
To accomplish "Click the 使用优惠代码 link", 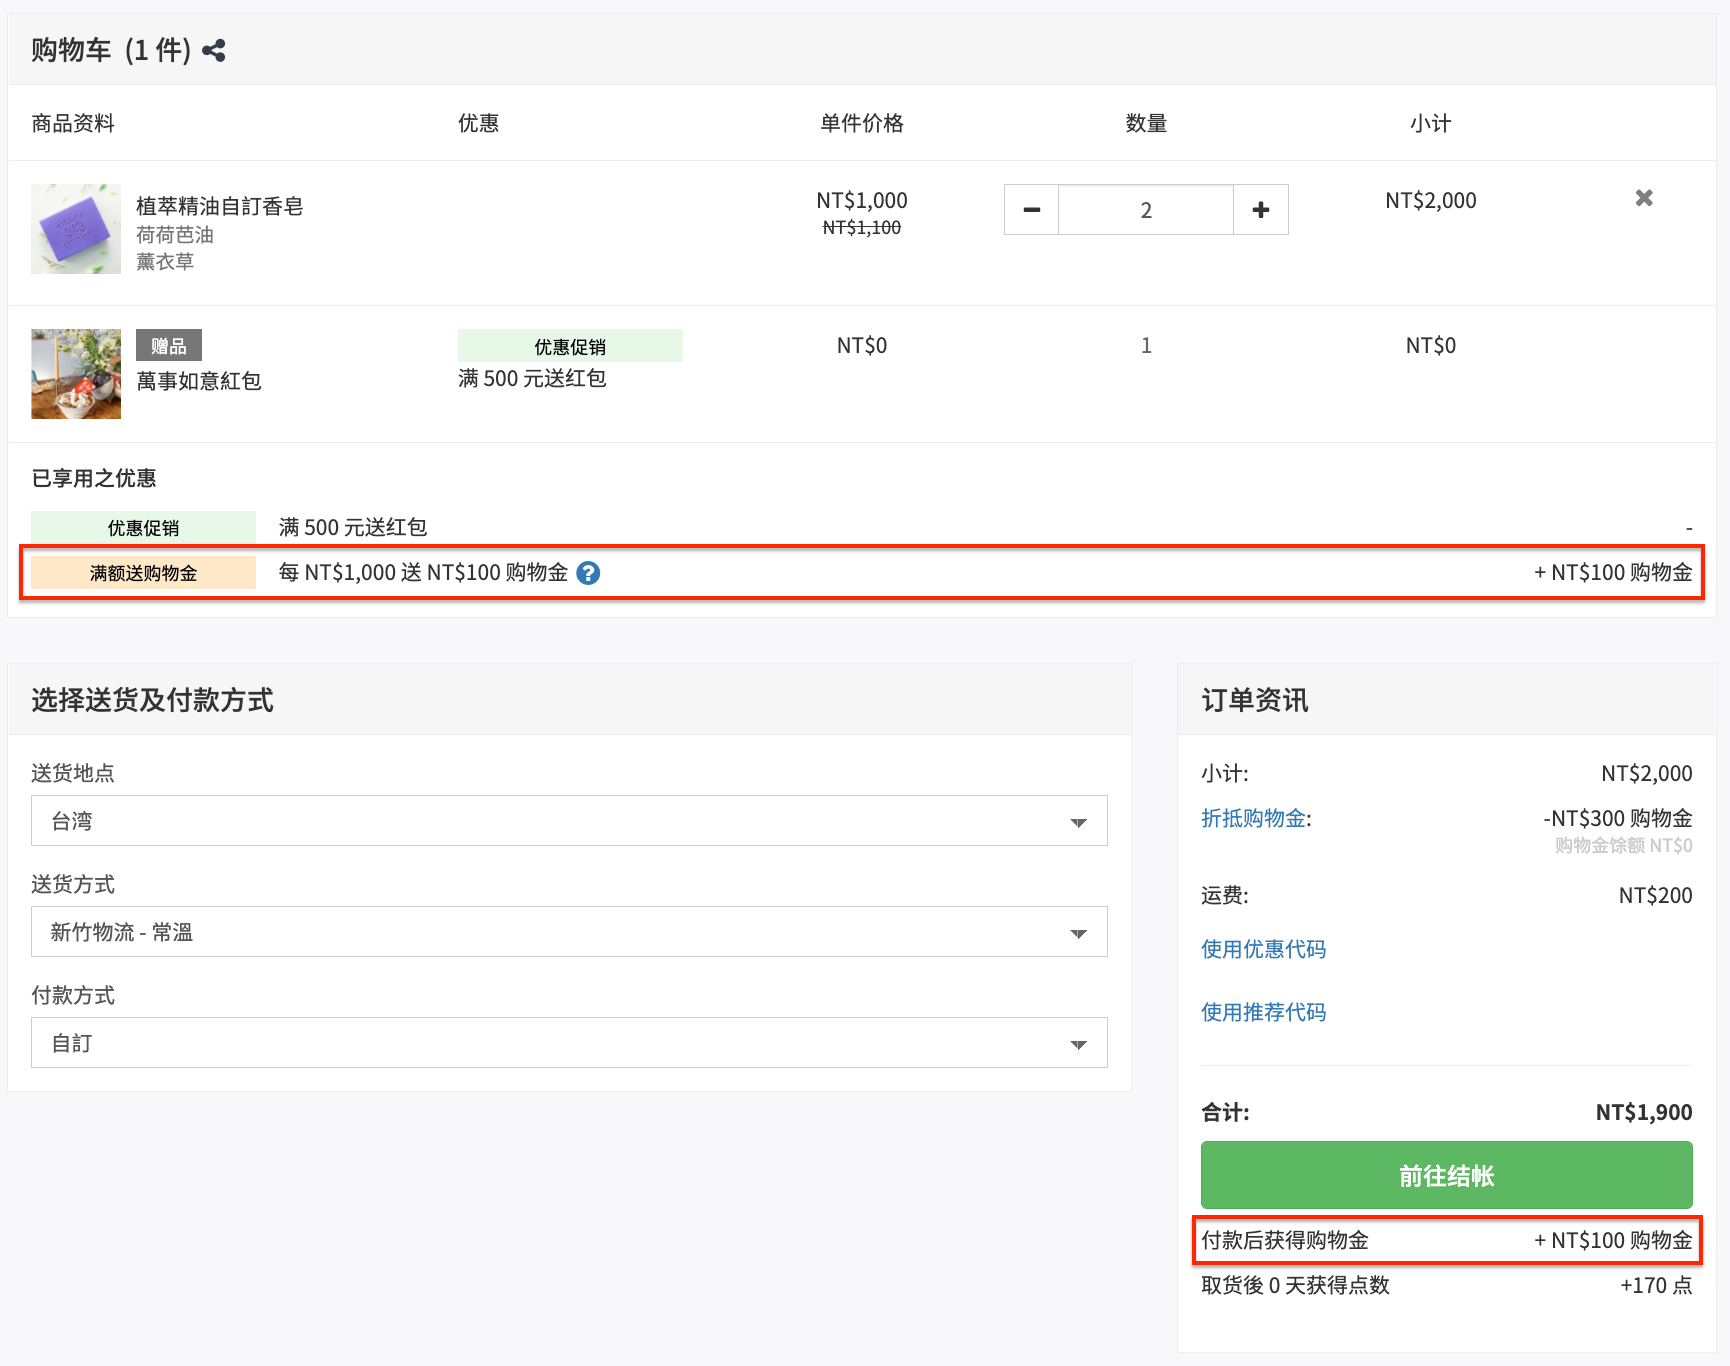I will pos(1264,949).
